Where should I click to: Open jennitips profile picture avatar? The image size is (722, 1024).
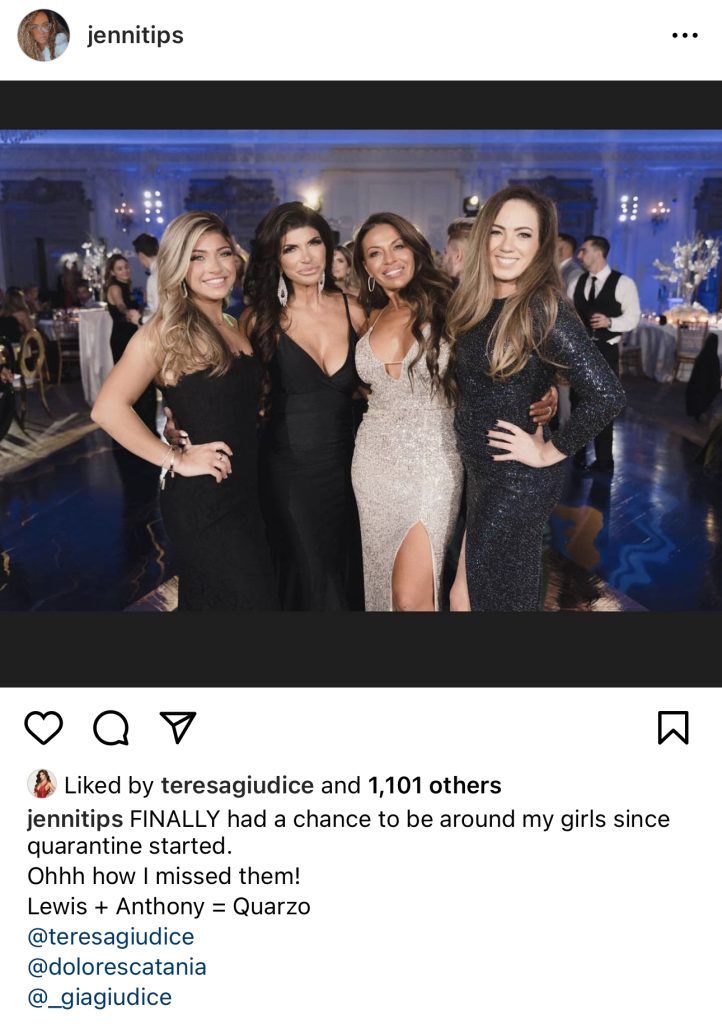point(43,35)
